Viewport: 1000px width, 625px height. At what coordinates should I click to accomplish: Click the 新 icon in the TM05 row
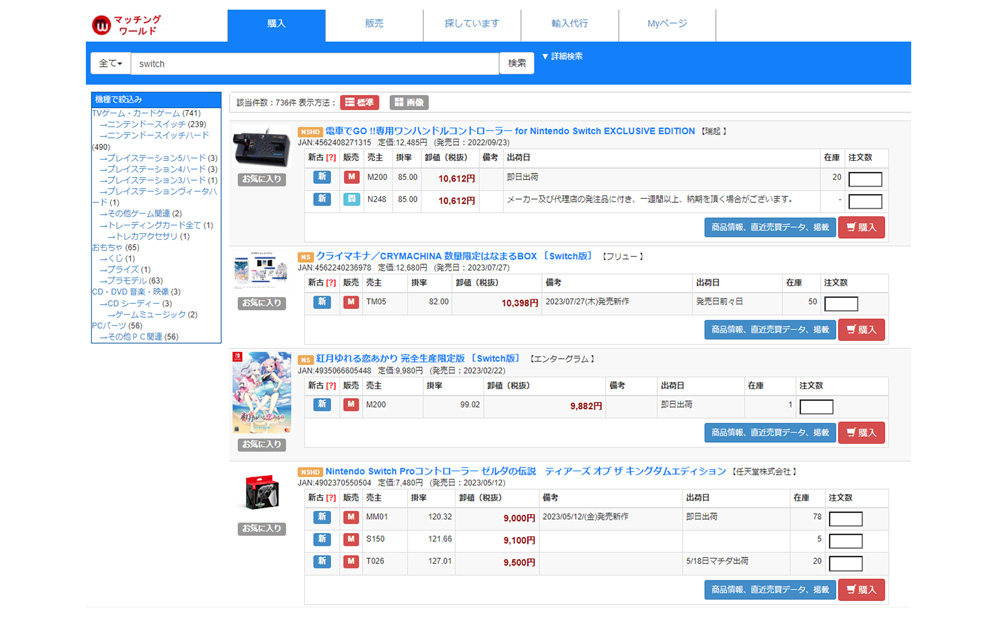(322, 302)
